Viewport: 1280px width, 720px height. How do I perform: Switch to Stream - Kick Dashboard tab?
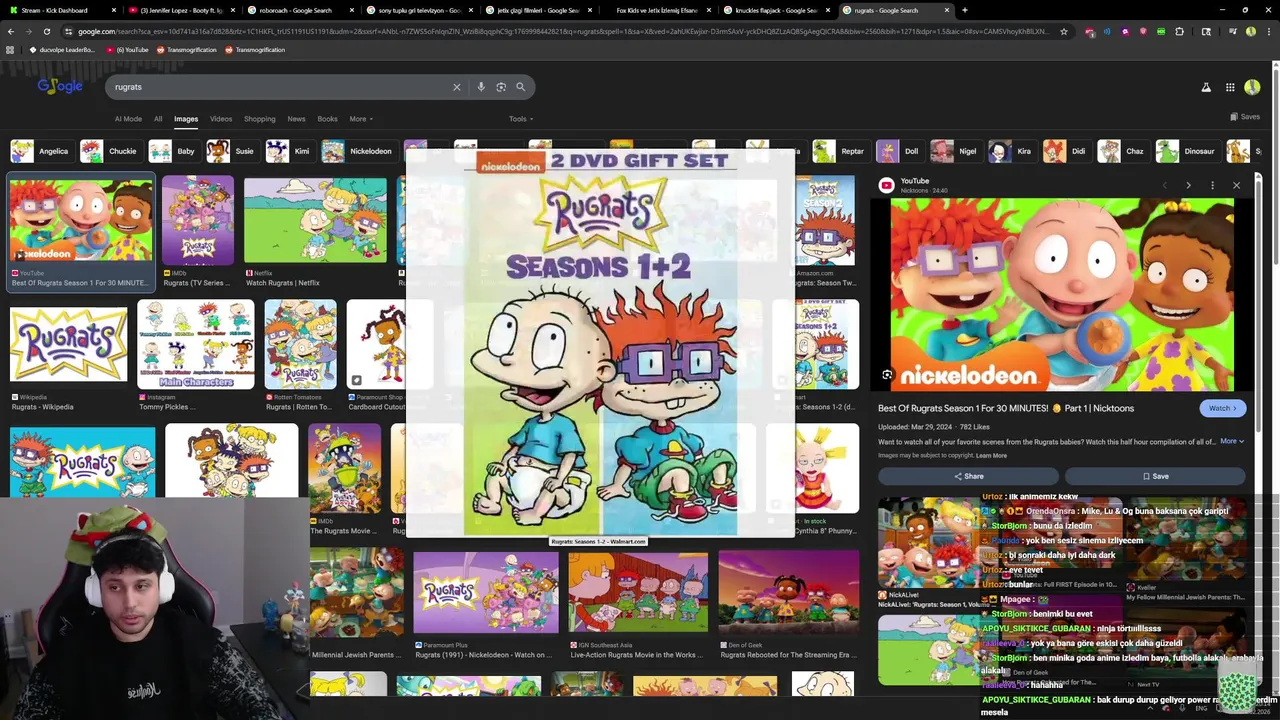pos(63,10)
